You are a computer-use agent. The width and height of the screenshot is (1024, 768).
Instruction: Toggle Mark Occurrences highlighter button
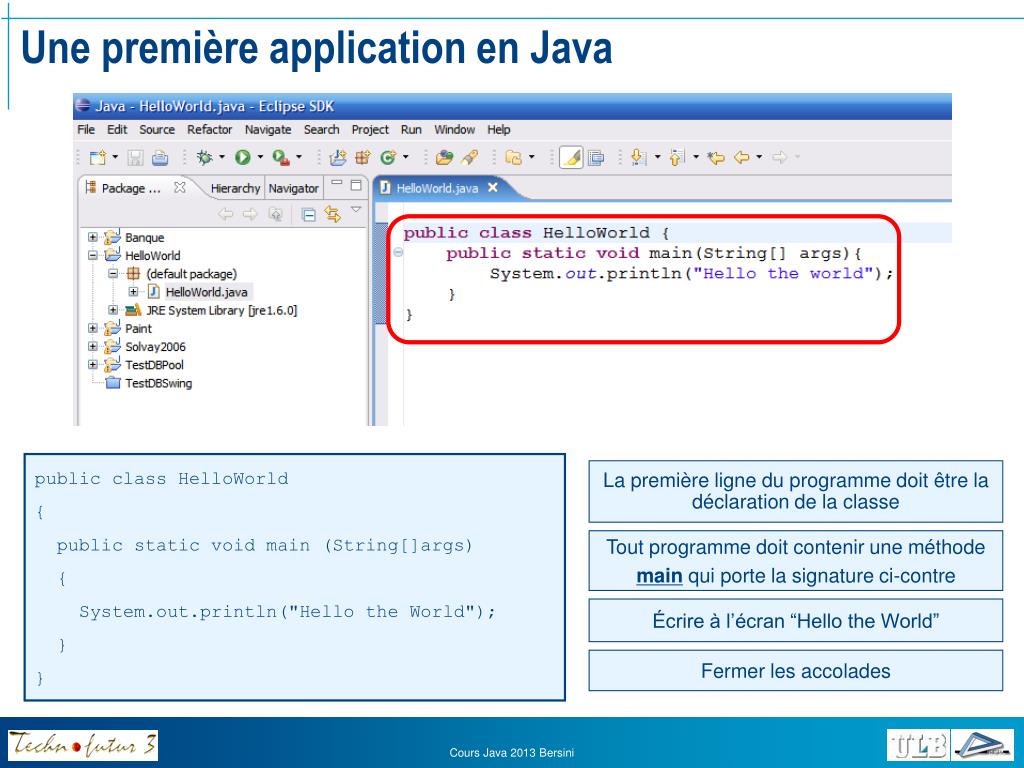[x=571, y=157]
